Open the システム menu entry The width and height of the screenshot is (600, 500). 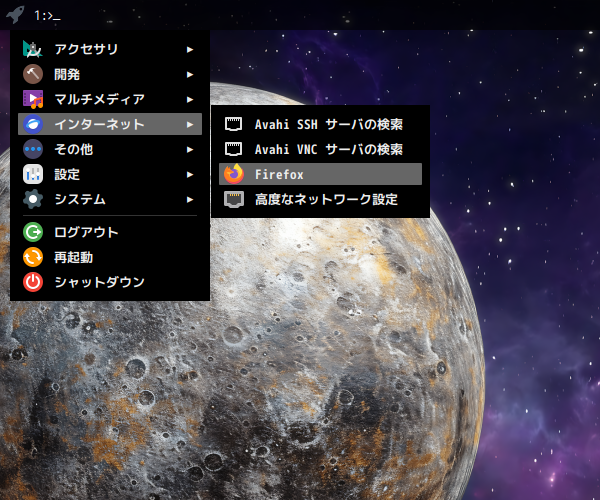pos(110,199)
